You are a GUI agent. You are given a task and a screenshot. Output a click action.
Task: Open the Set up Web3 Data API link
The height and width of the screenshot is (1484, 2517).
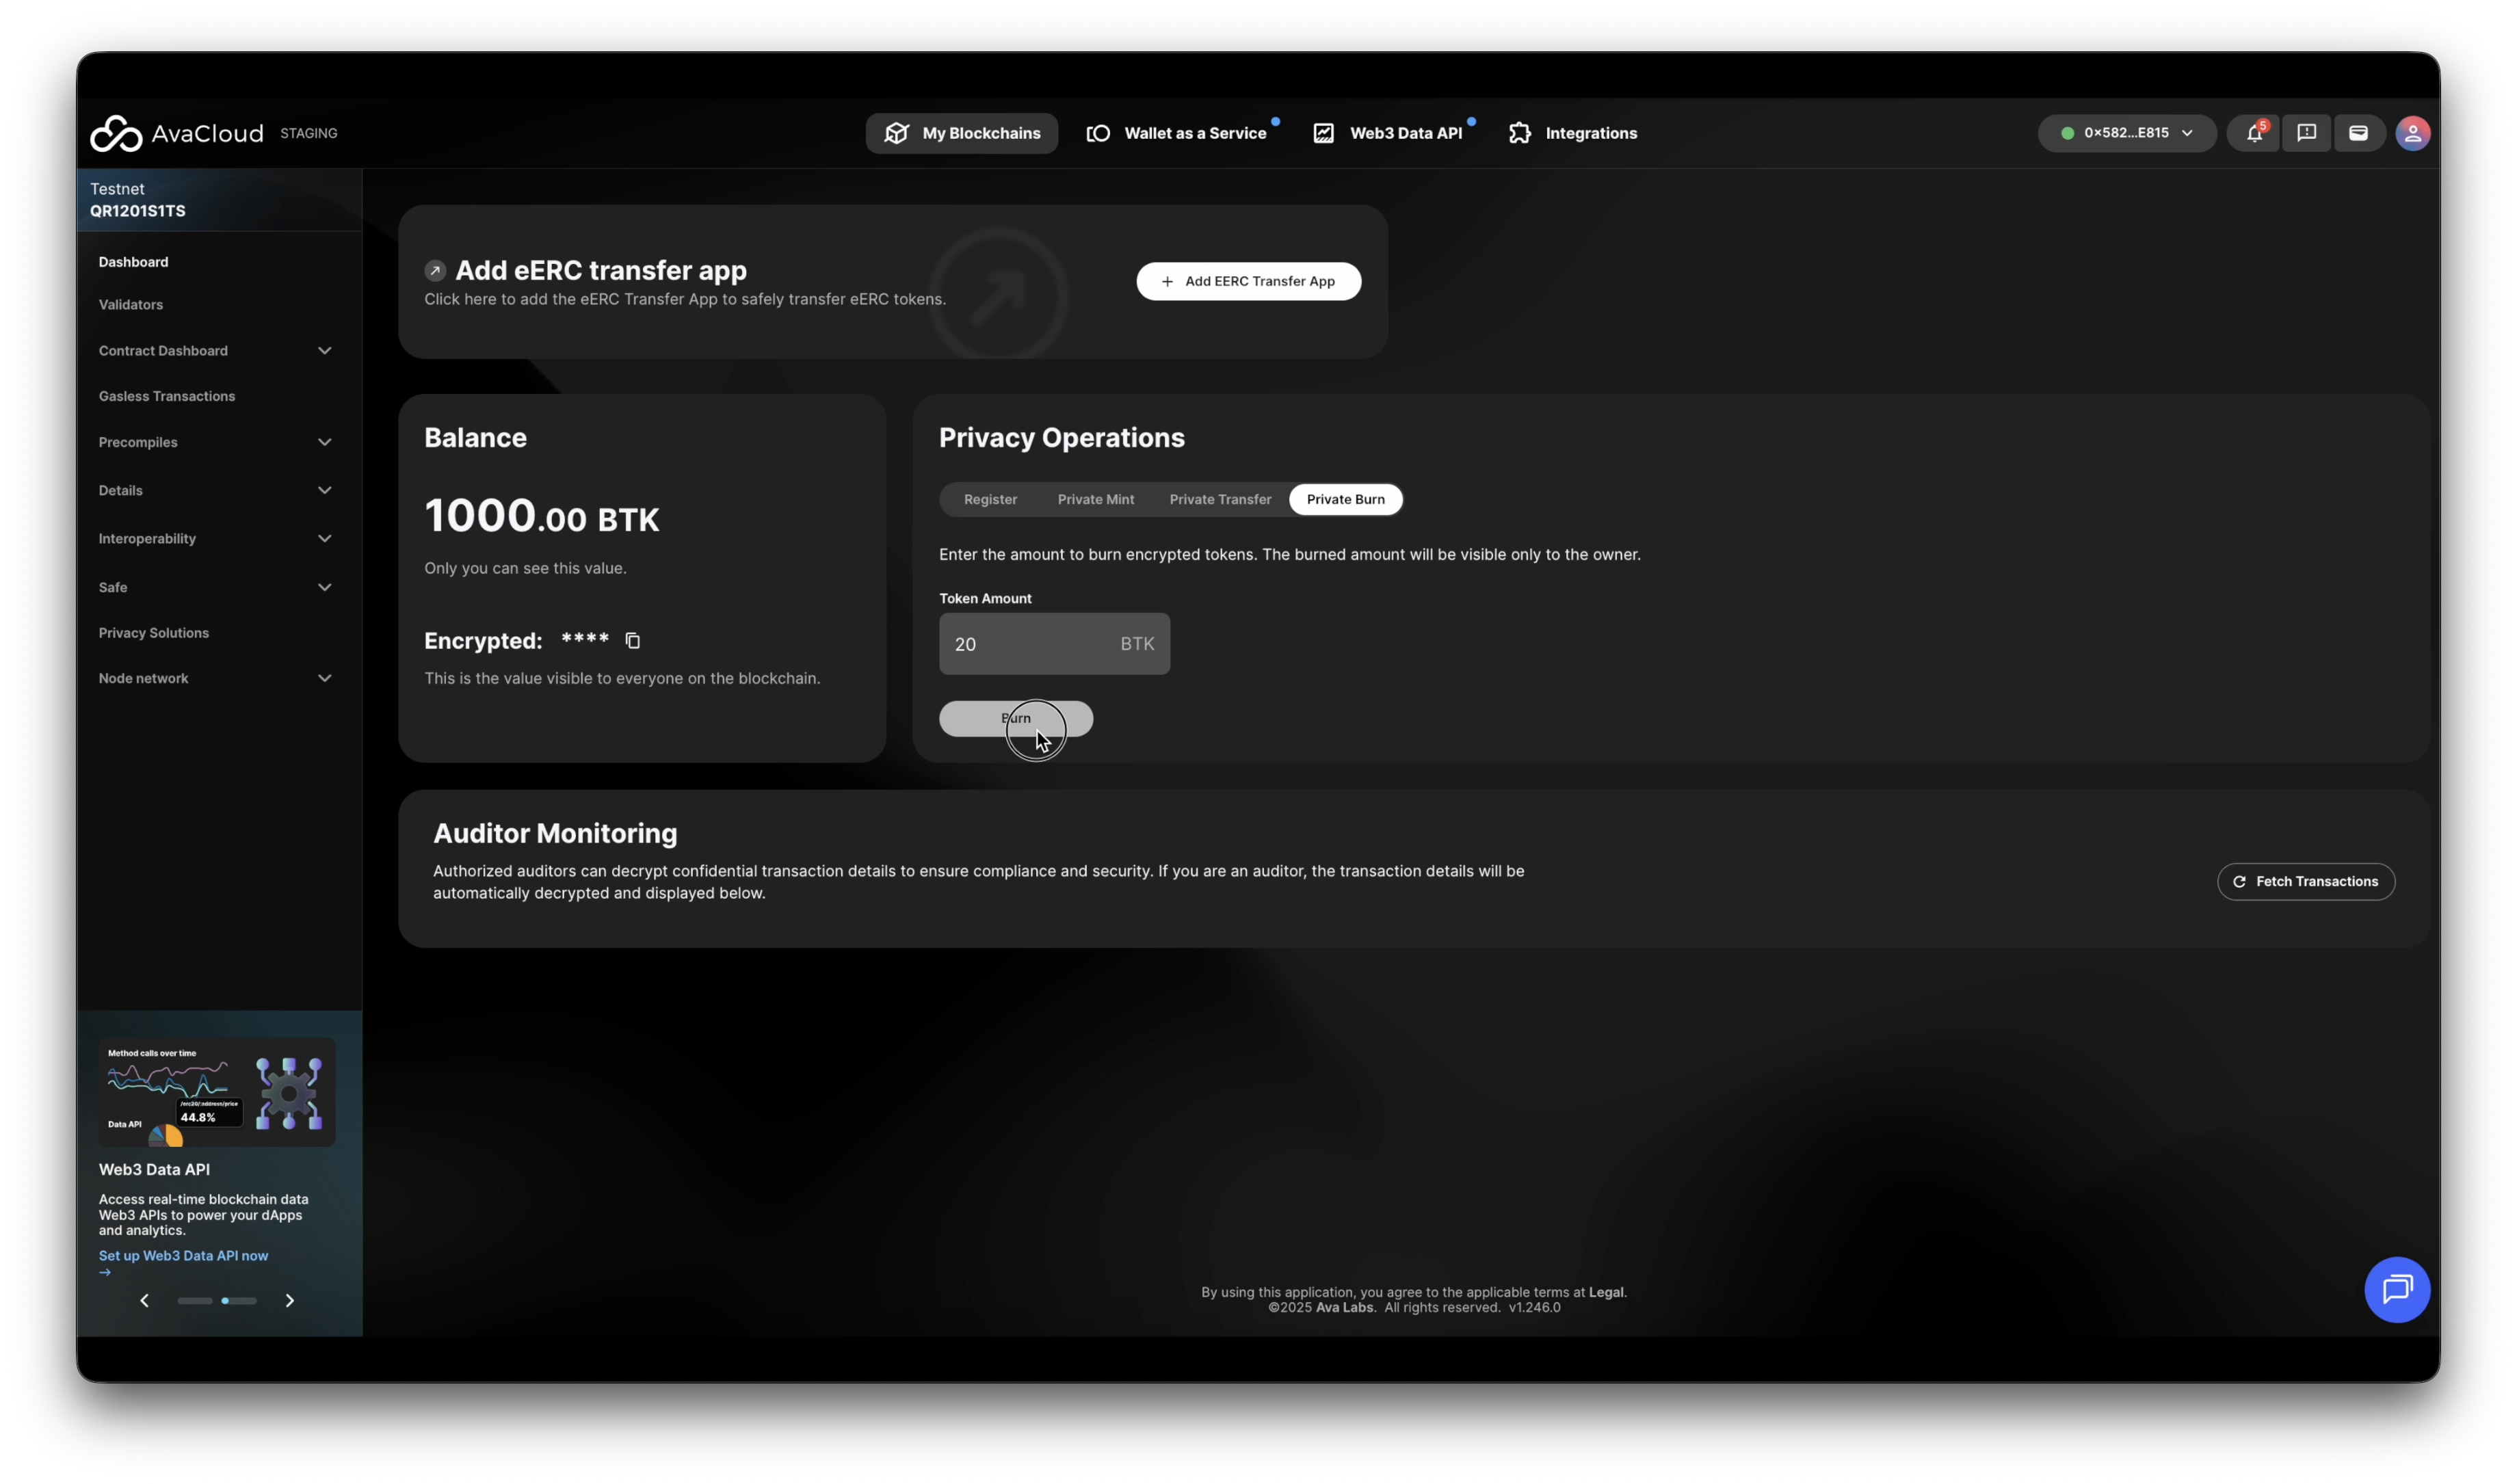click(183, 1256)
